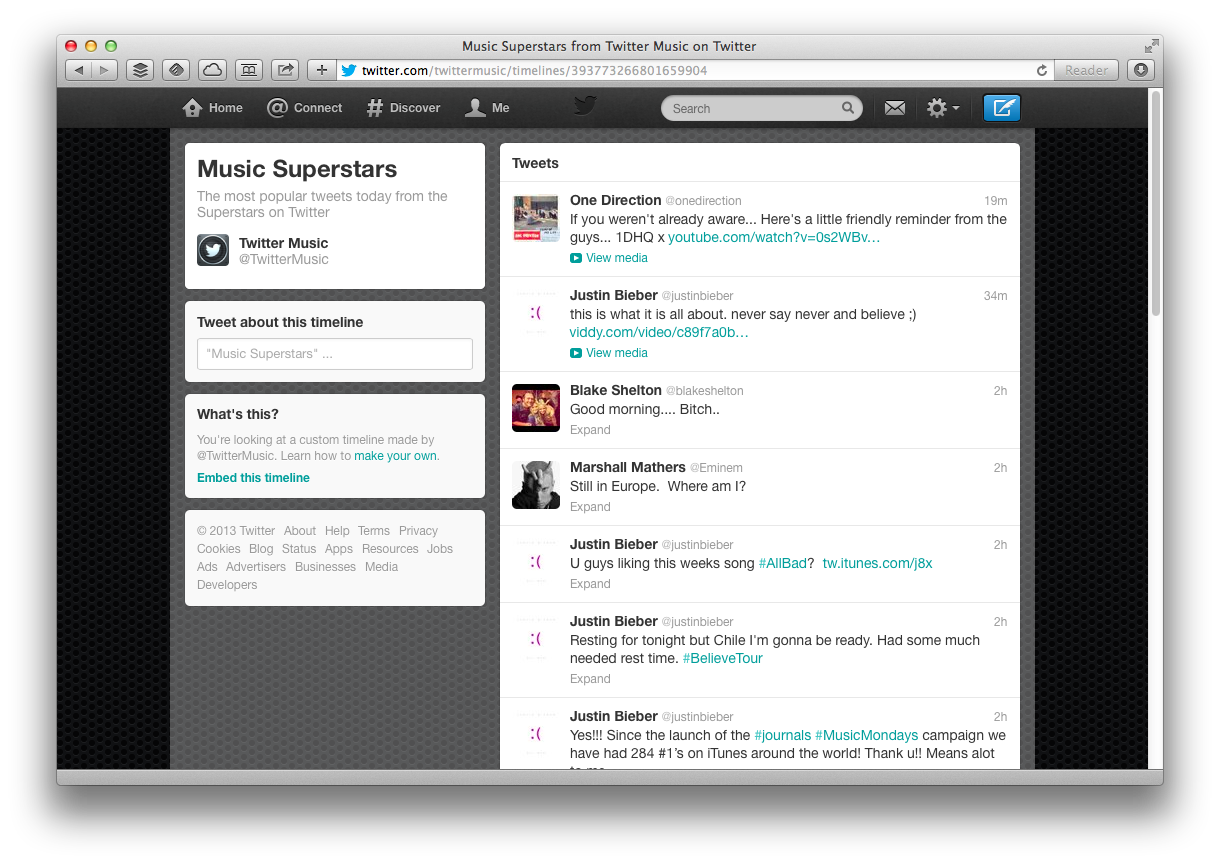Click the Twitter search field
Image resolution: width=1220 pixels, height=864 pixels.
pyautogui.click(x=761, y=108)
